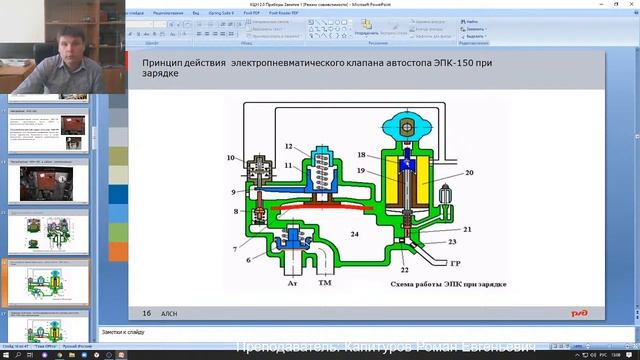640x360 pixels.
Task: Click the slide panel scrollbar thumb
Action: (95, 138)
